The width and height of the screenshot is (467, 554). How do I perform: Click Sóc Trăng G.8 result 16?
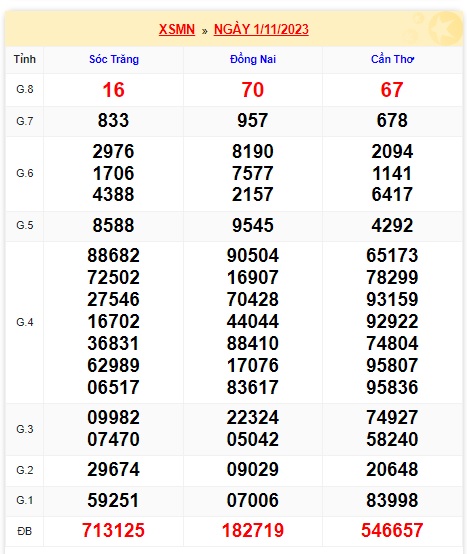coord(113,90)
